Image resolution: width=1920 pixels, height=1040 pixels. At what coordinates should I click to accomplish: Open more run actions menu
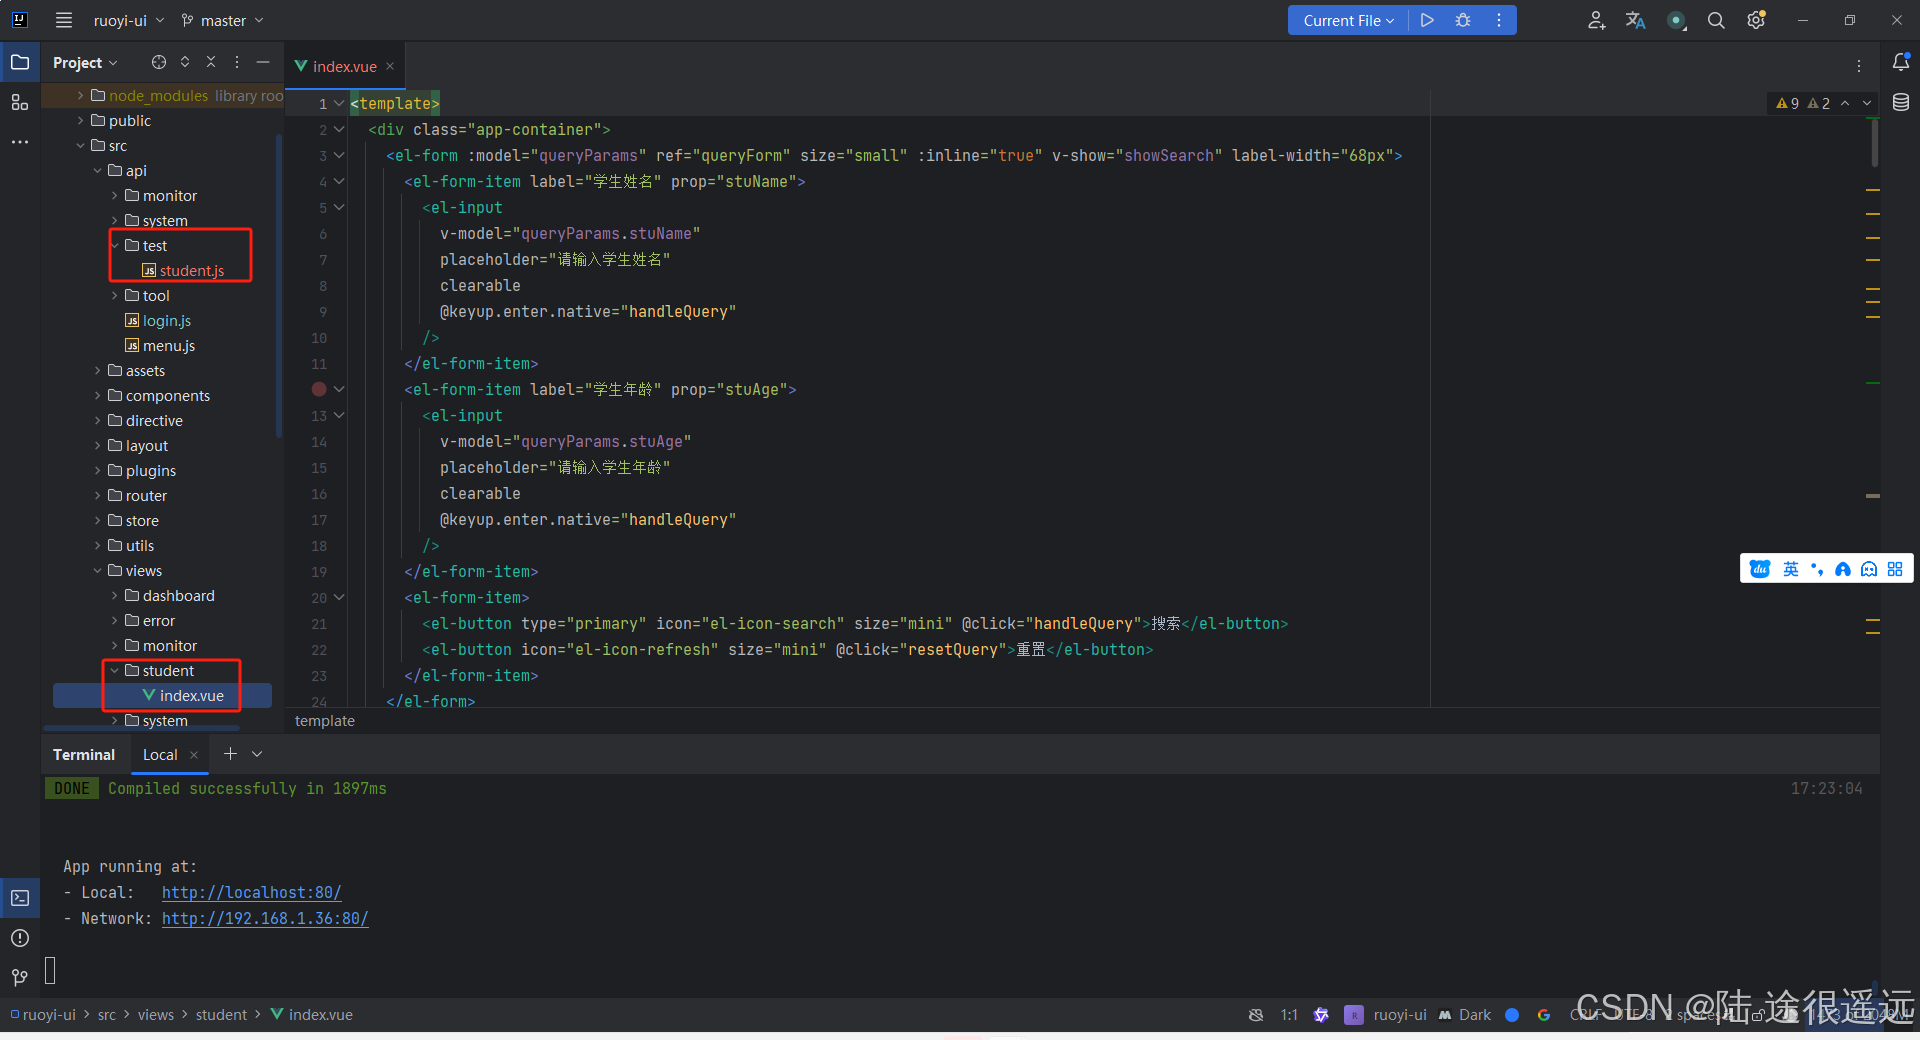pyautogui.click(x=1499, y=20)
